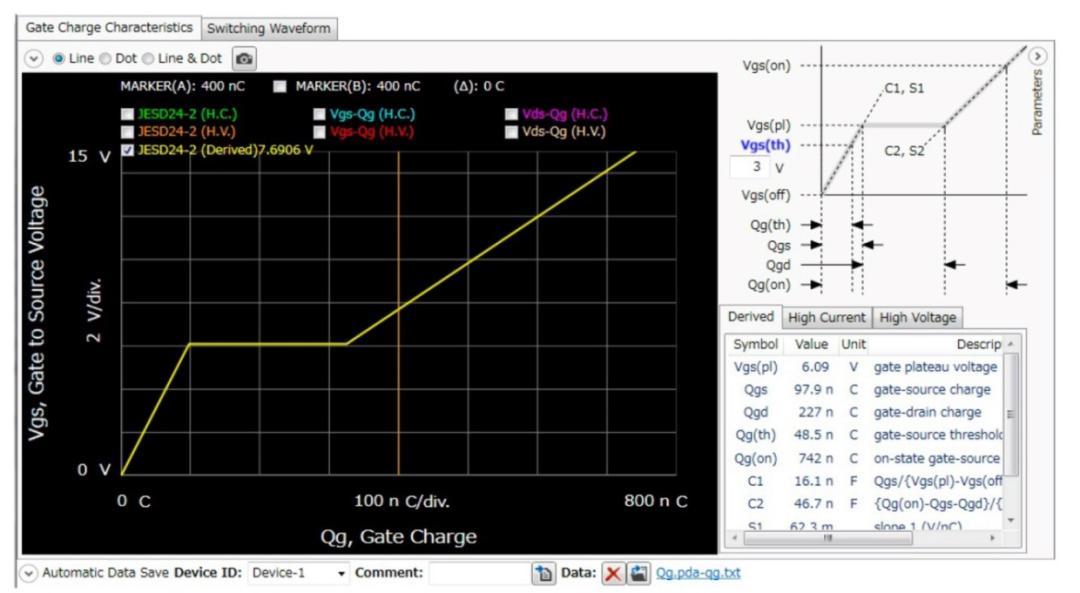Click the save data icon beside Data label
1080x593 pixels.
637,574
